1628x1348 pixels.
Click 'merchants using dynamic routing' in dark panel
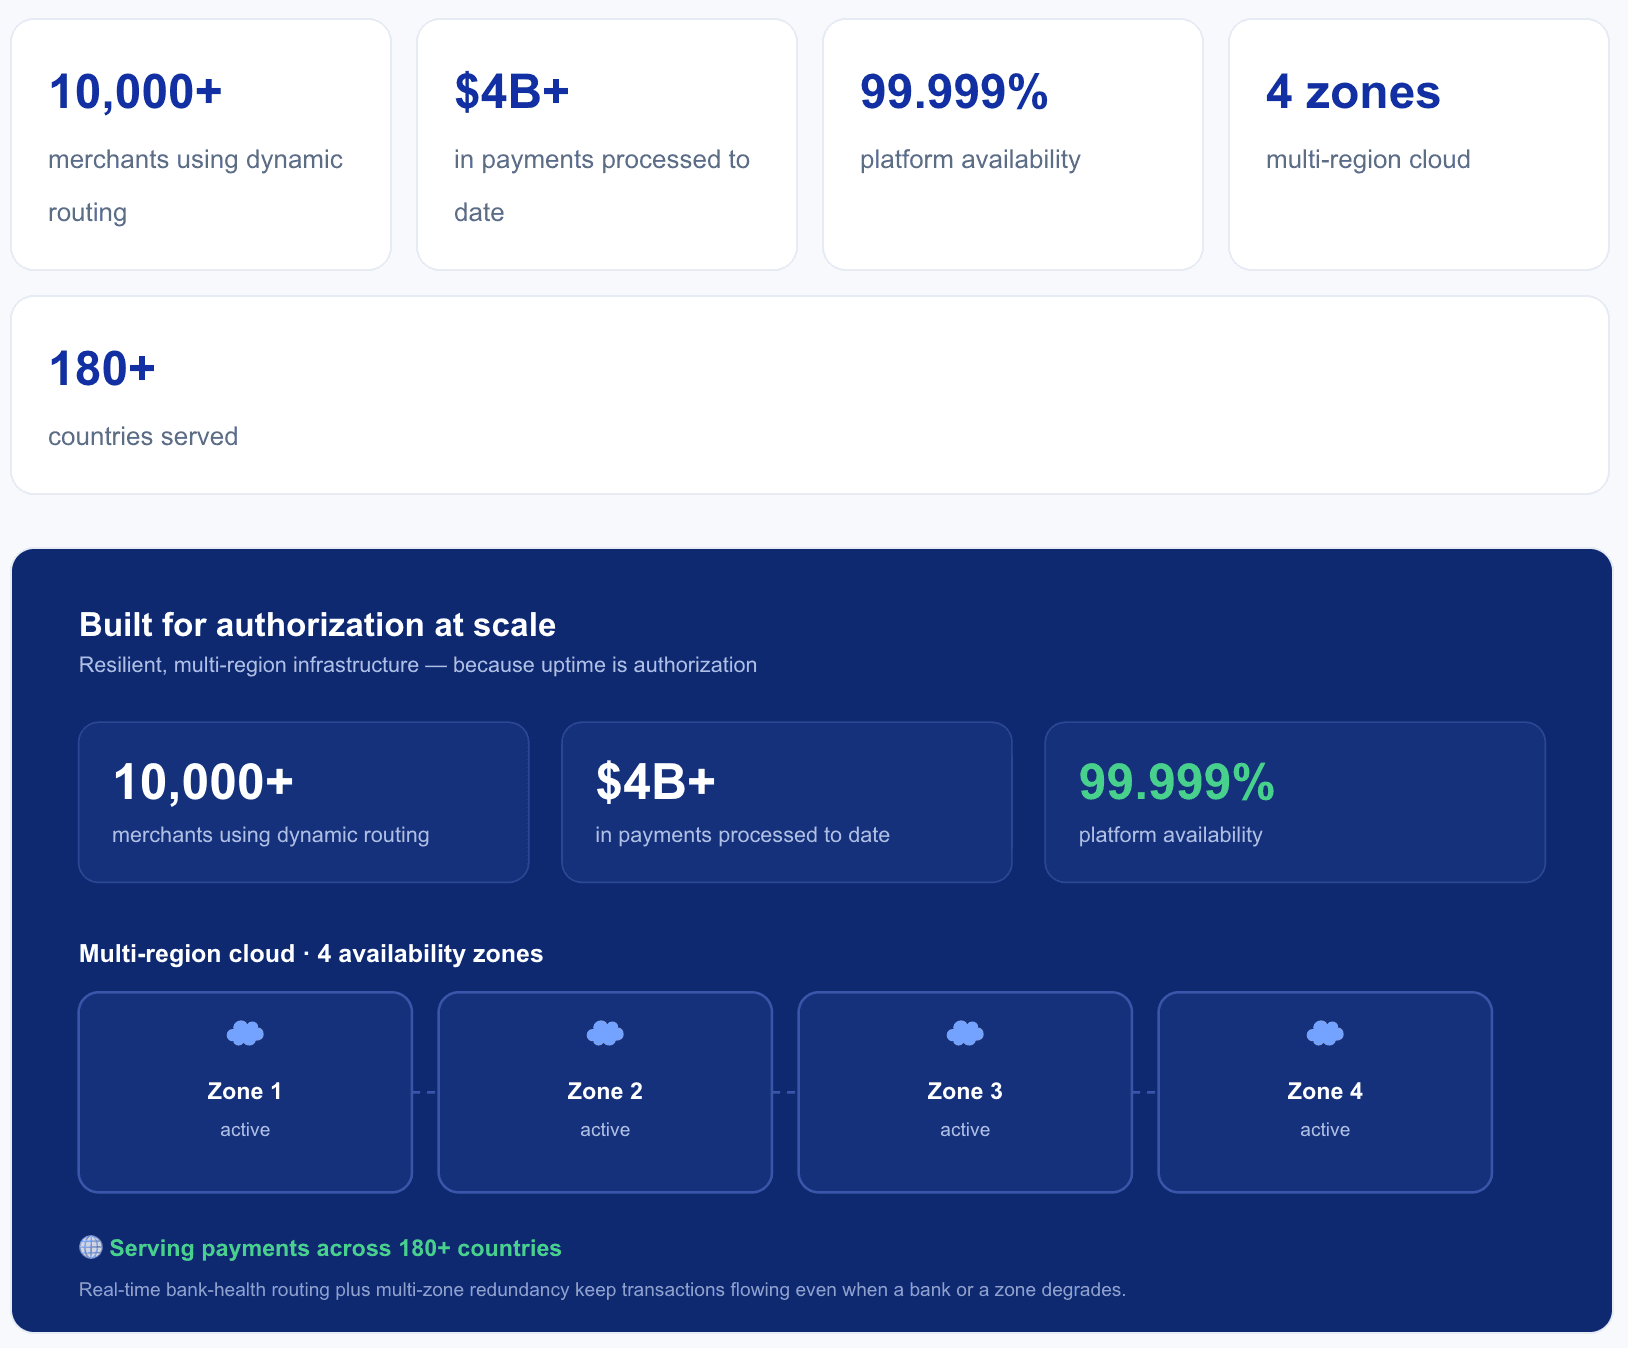pyautogui.click(x=270, y=835)
